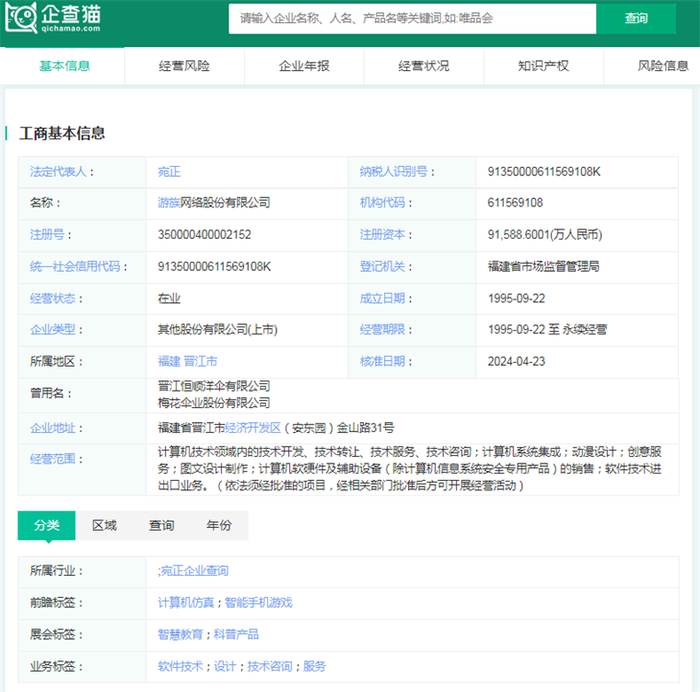
Task: Open the 技术咨询 business tag
Action: 270,667
